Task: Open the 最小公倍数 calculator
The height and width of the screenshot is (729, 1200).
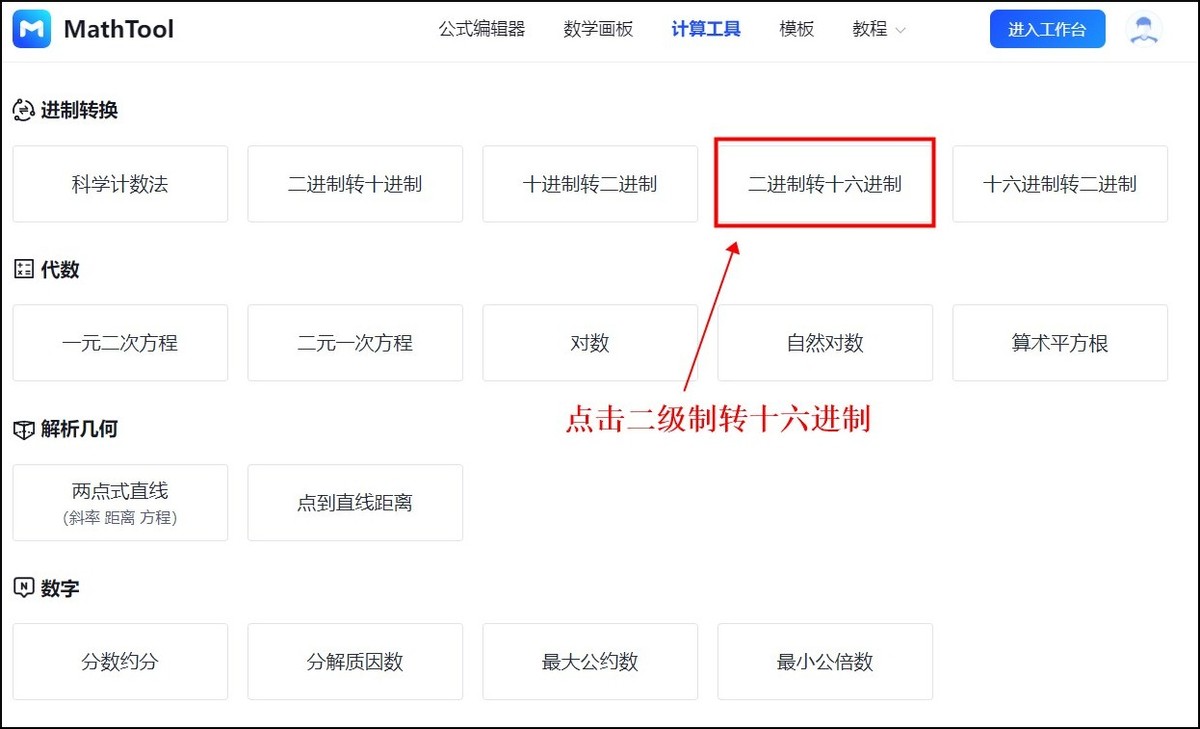Action: click(x=825, y=662)
